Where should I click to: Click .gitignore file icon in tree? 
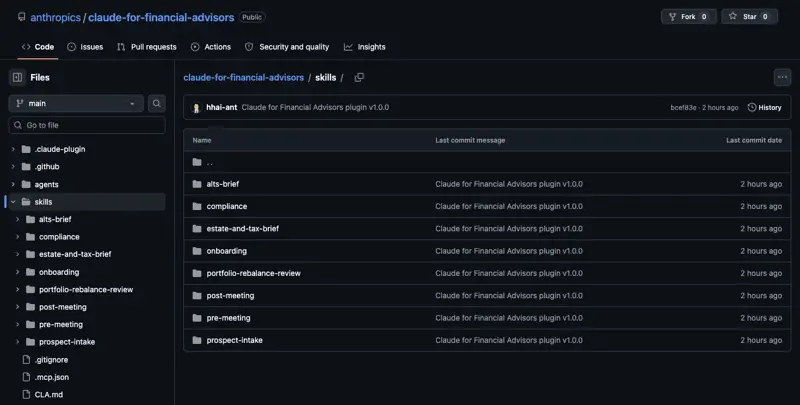coord(27,360)
